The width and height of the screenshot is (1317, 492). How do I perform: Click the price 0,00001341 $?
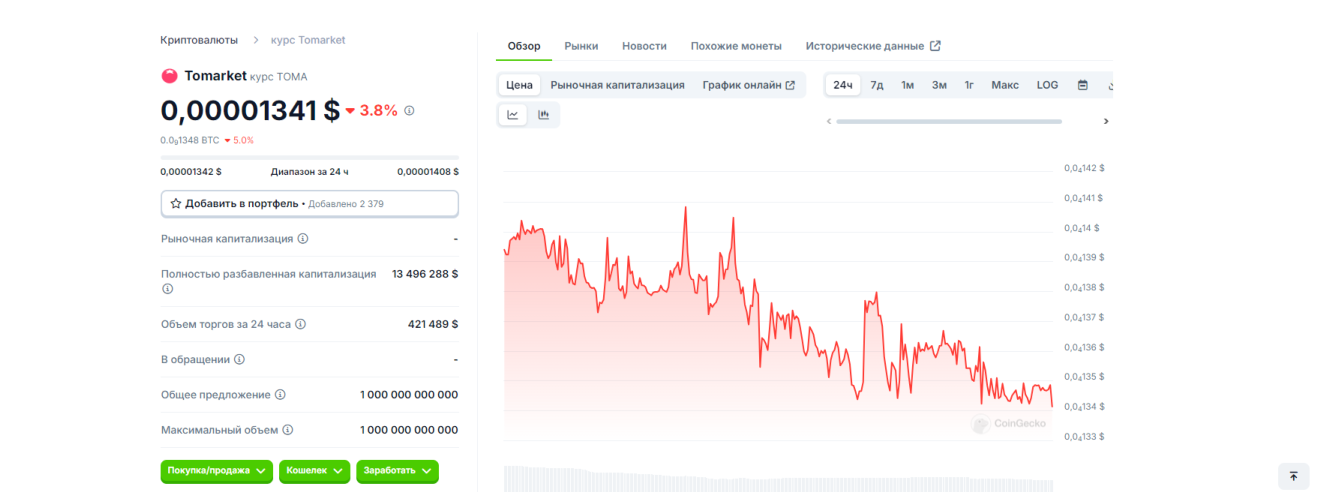point(250,111)
